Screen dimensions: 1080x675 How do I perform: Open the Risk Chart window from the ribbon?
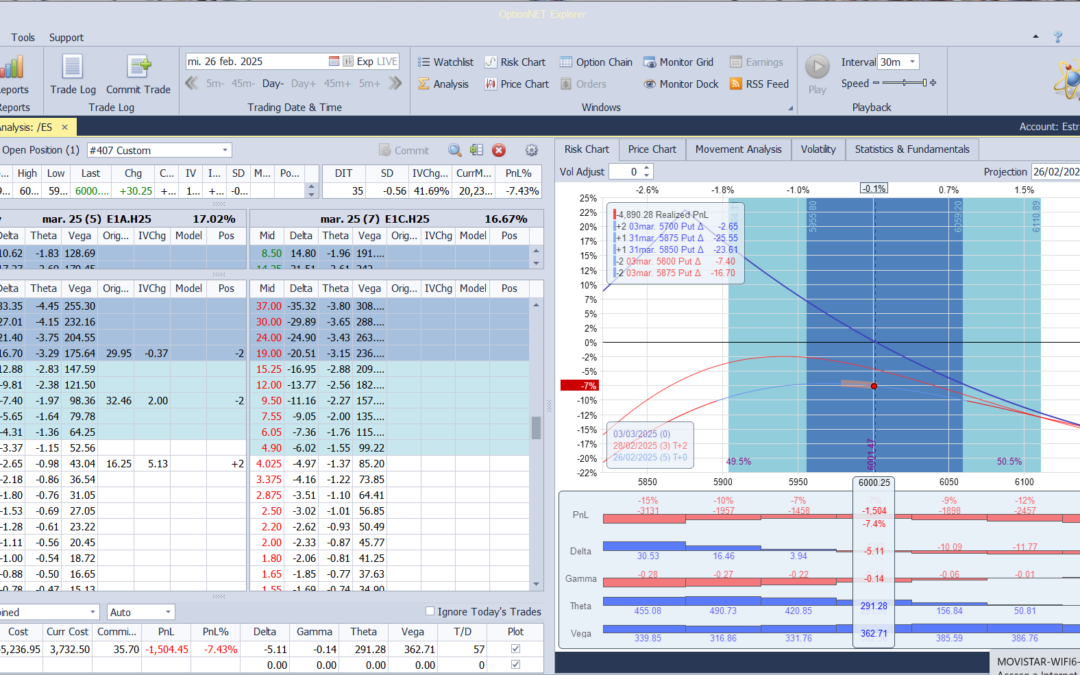click(515, 62)
